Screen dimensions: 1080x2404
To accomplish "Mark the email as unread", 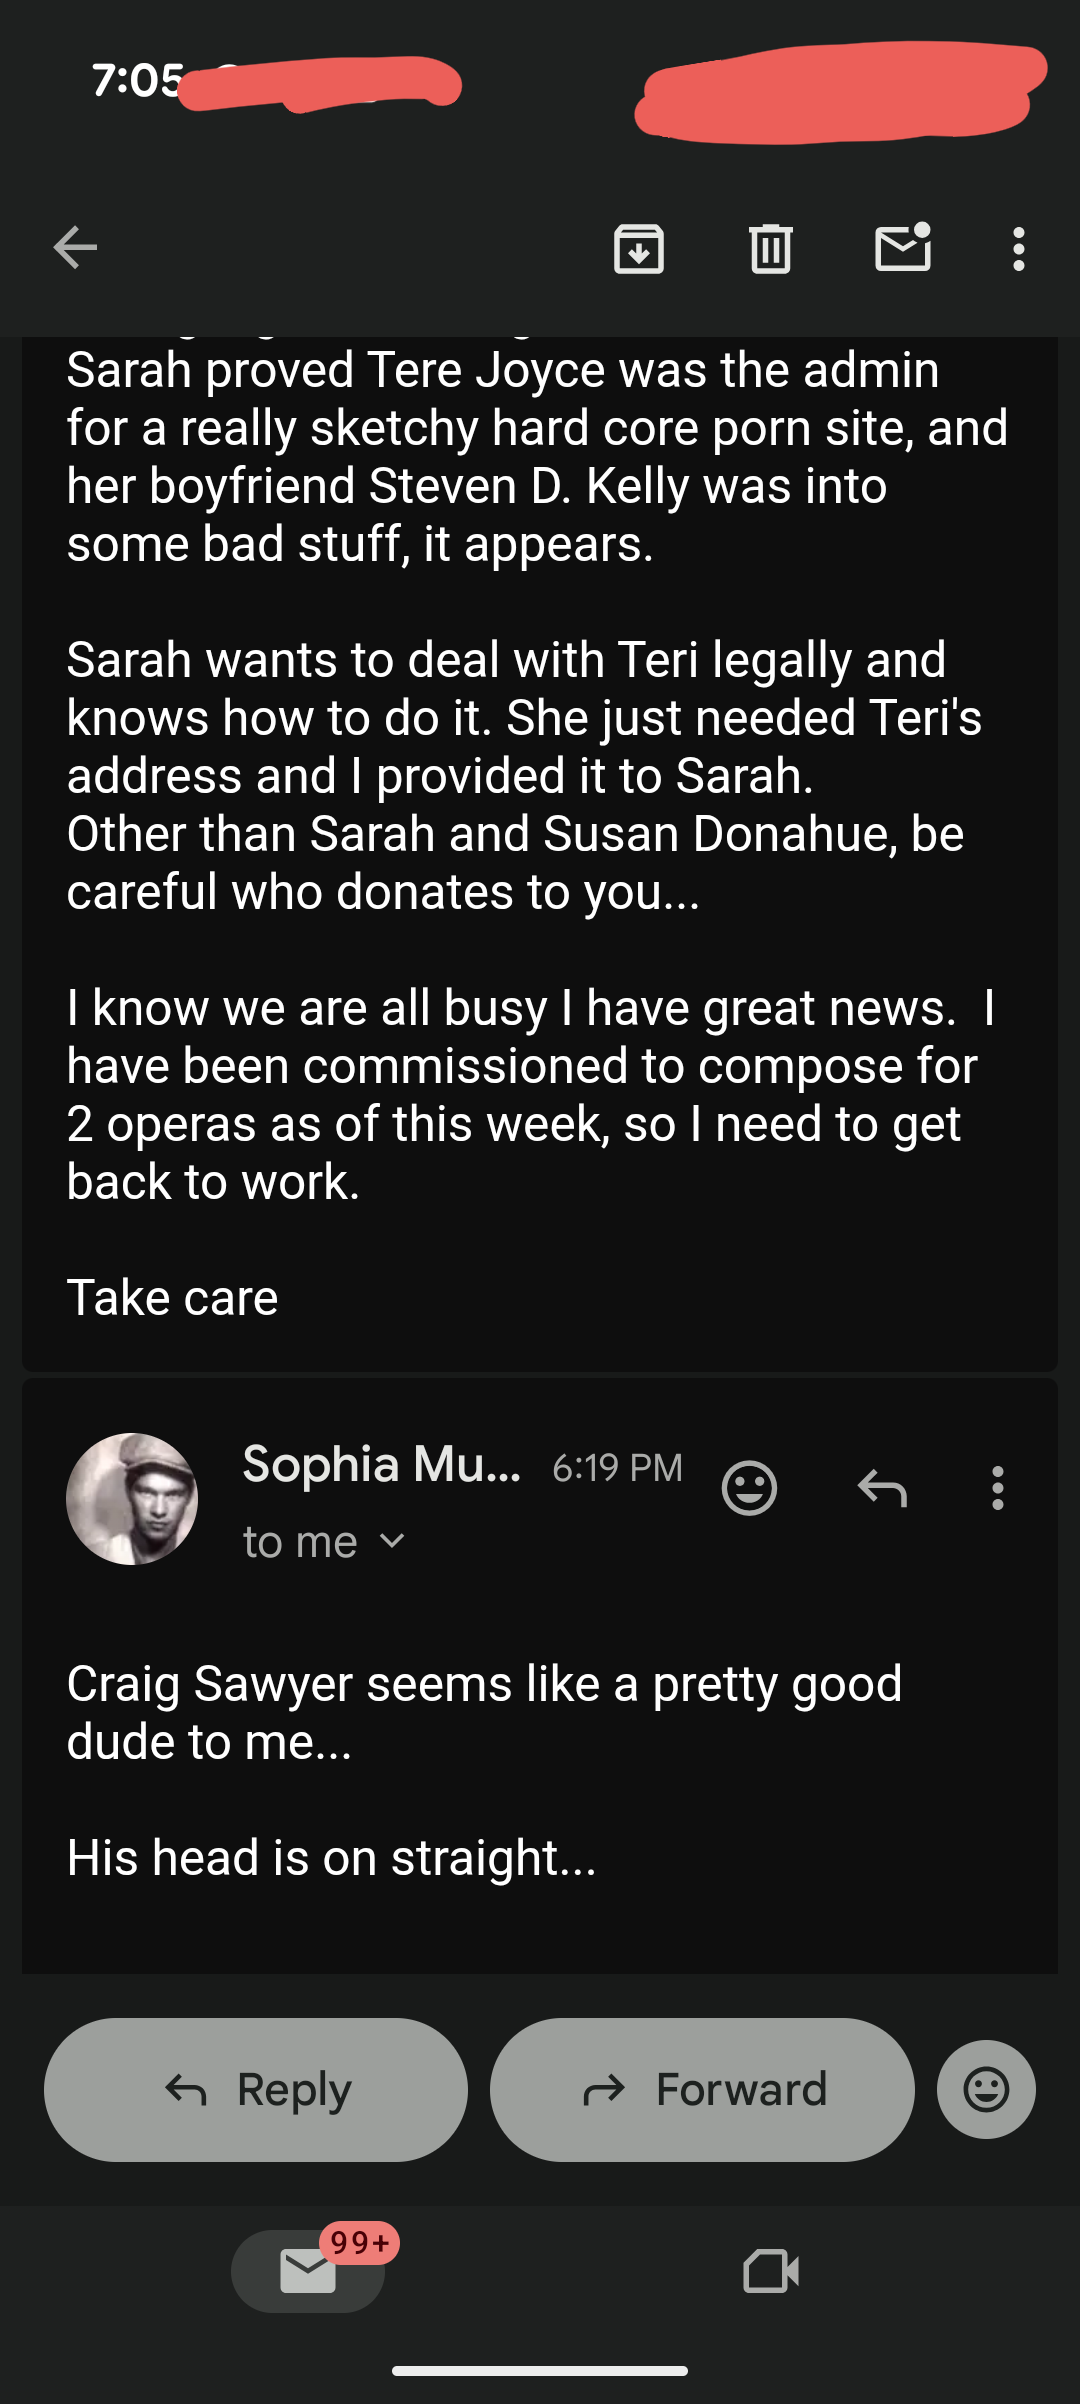I will tap(903, 248).
